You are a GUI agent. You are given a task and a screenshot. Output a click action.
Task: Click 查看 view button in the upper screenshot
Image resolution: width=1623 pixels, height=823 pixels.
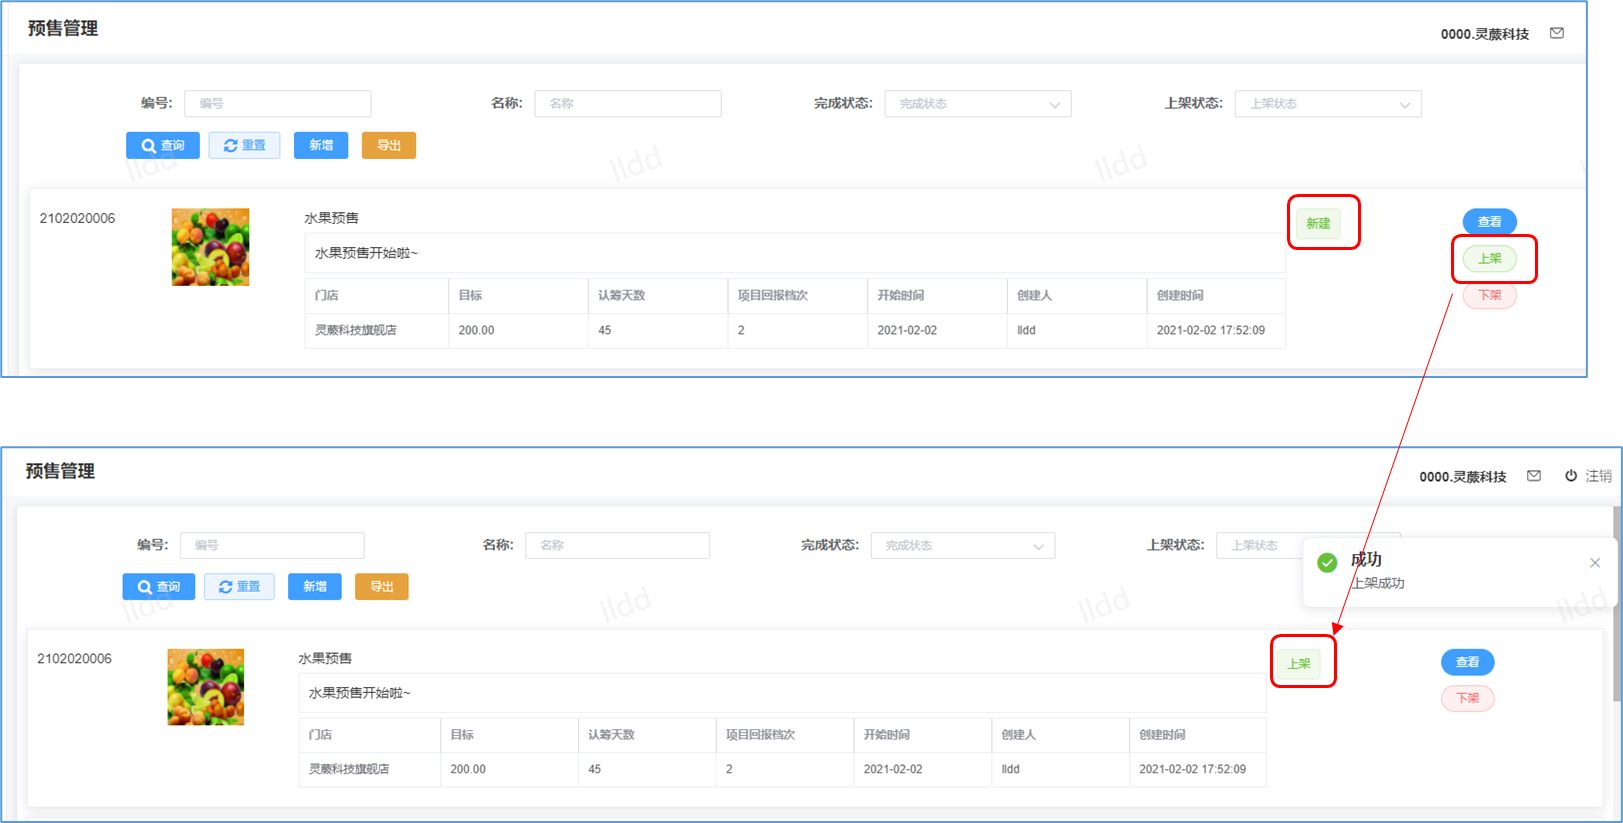(1490, 222)
